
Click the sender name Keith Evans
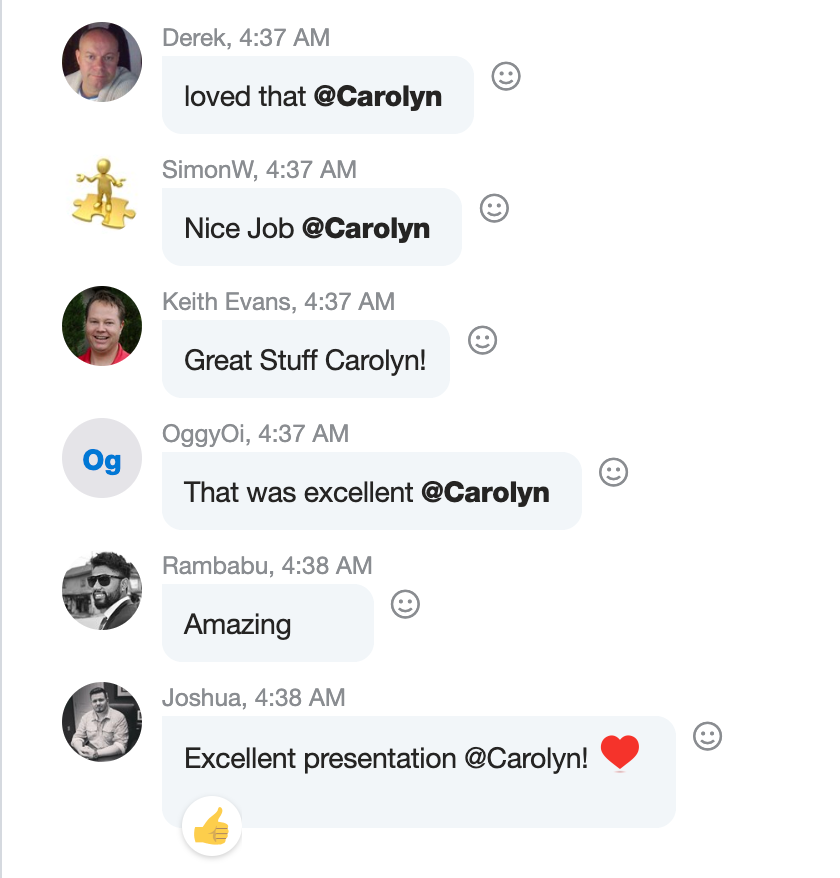tap(228, 302)
